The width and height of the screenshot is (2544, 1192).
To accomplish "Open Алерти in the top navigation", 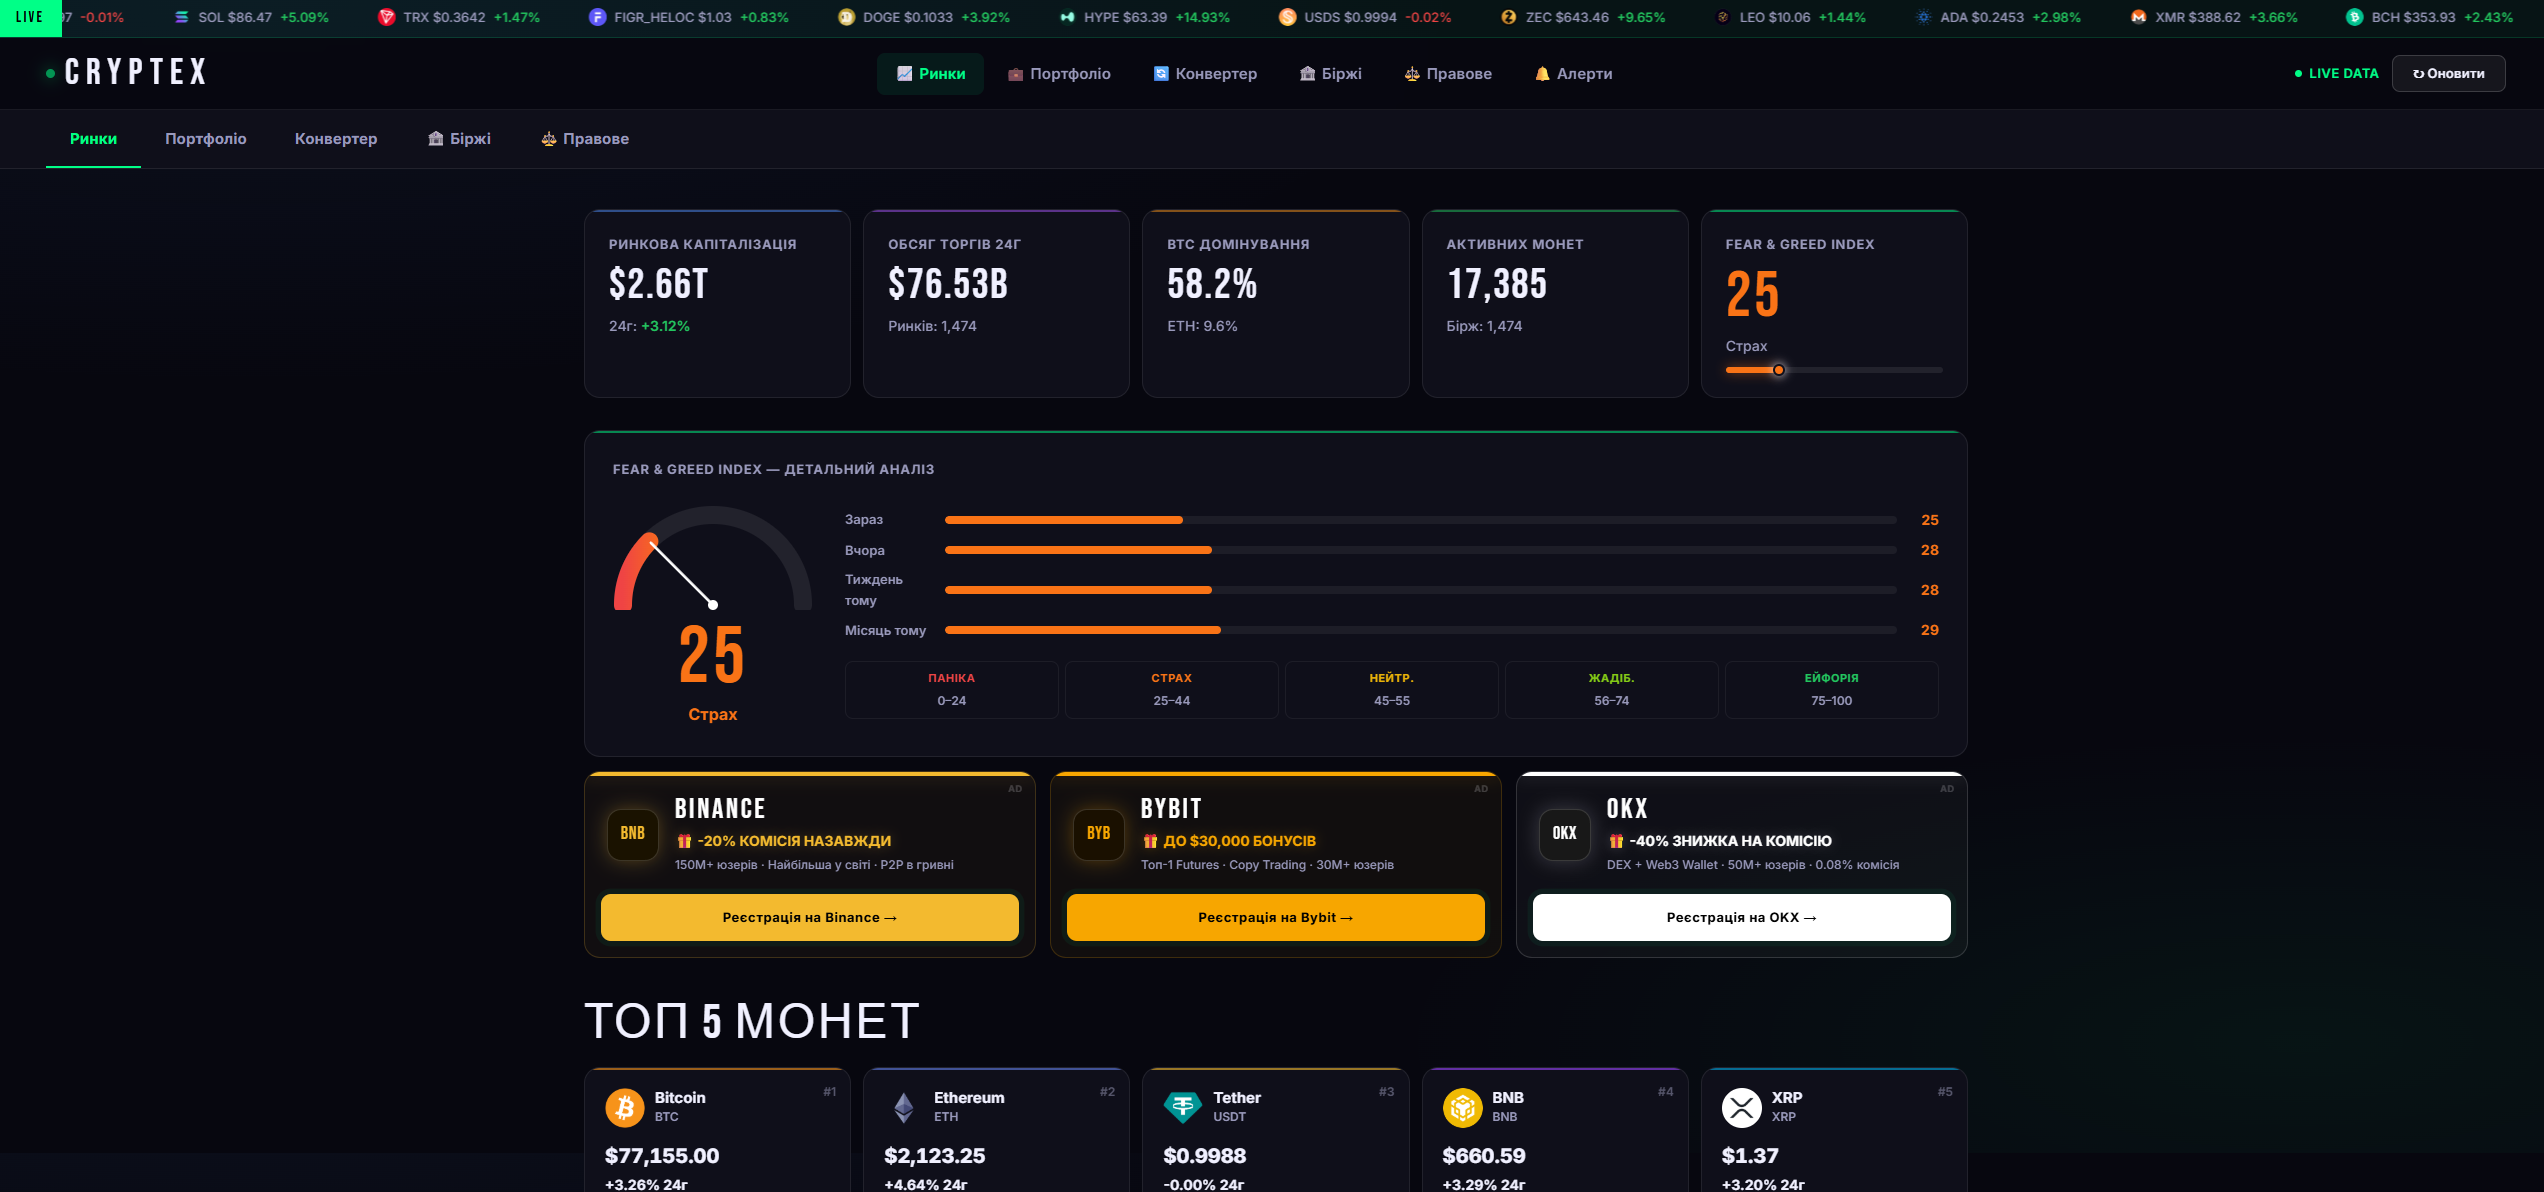I will tap(1573, 74).
